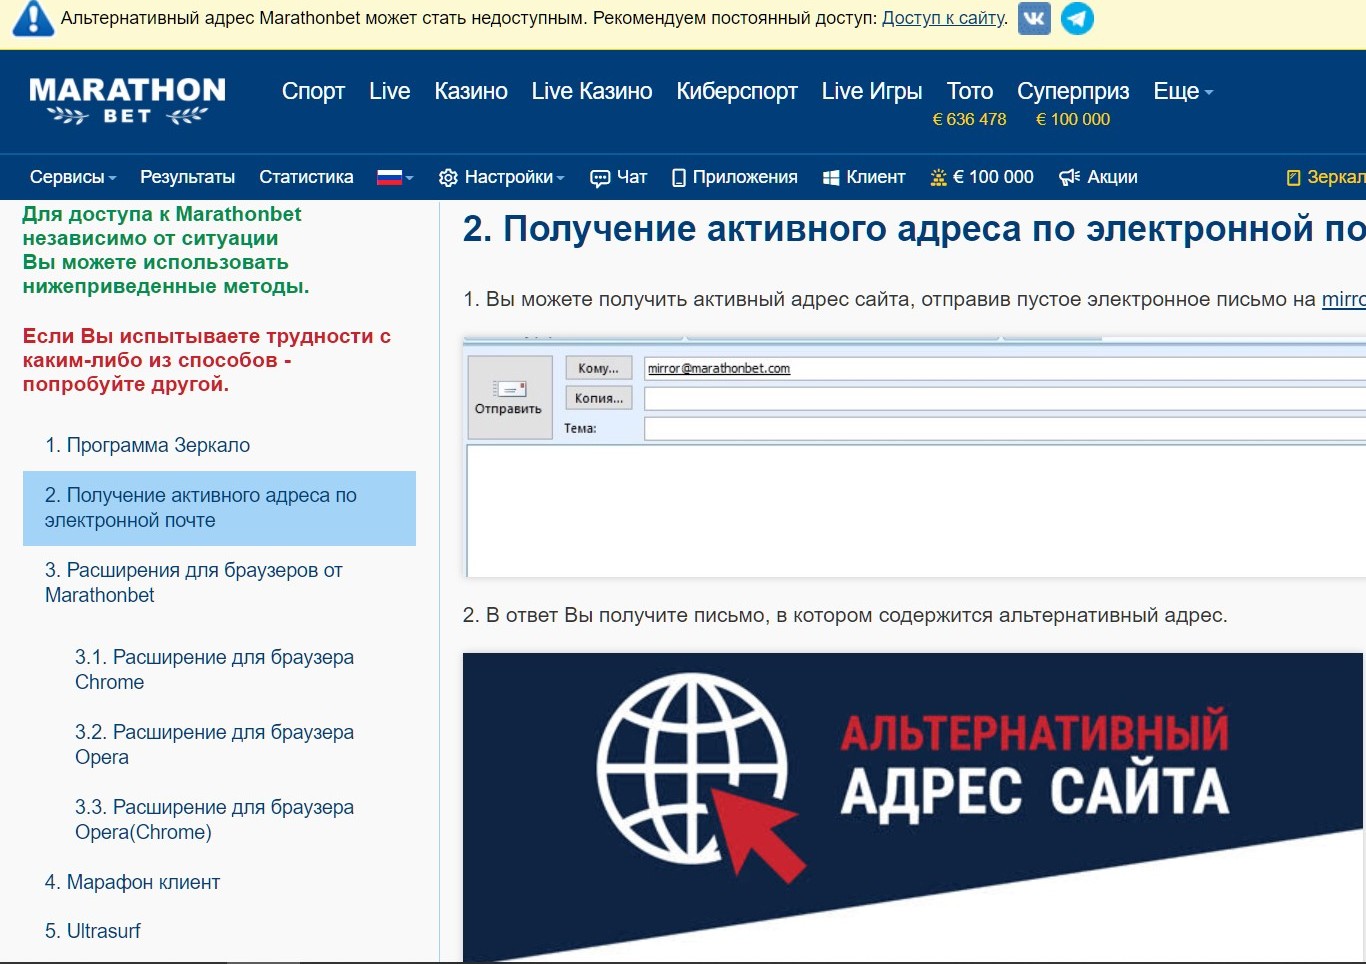Click the Marathonbet logo
Image resolution: width=1366 pixels, height=964 pixels.
[x=127, y=101]
